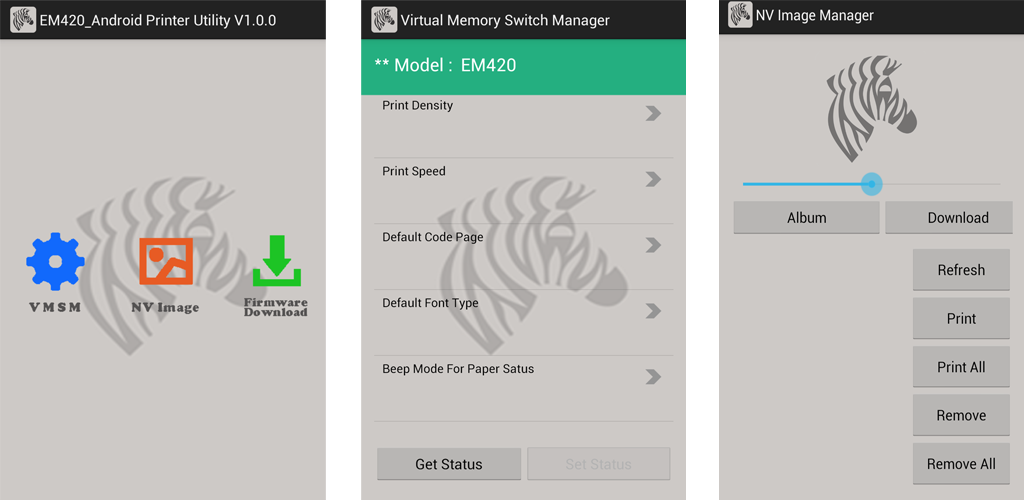Open the Album button
Screen dimensions: 1024x500
click(807, 217)
